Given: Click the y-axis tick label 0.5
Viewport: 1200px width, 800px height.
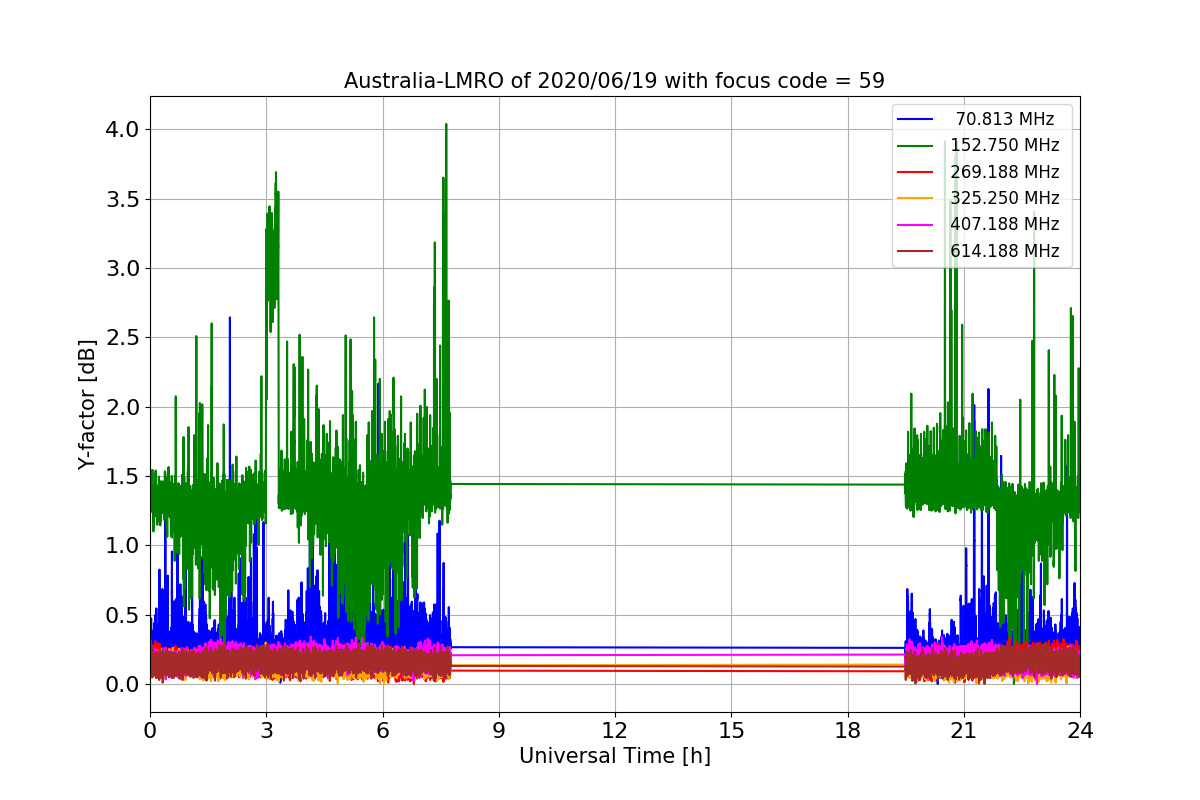Looking at the screenshot, I should pos(121,616).
